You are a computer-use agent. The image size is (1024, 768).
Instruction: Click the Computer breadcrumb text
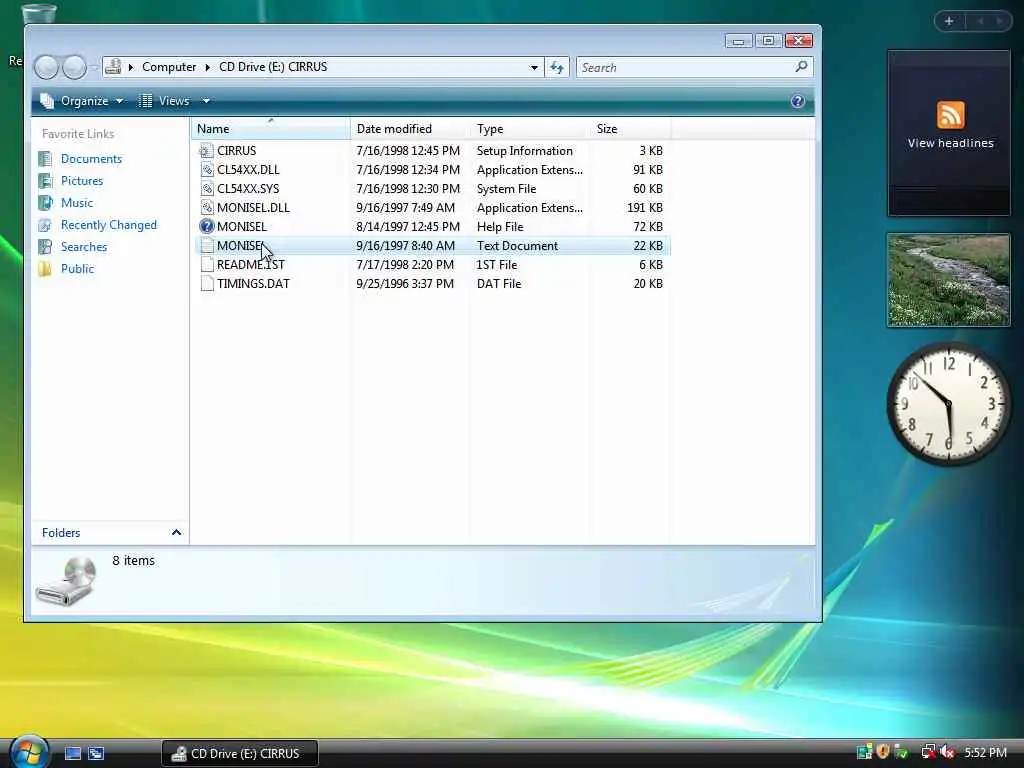pos(169,67)
